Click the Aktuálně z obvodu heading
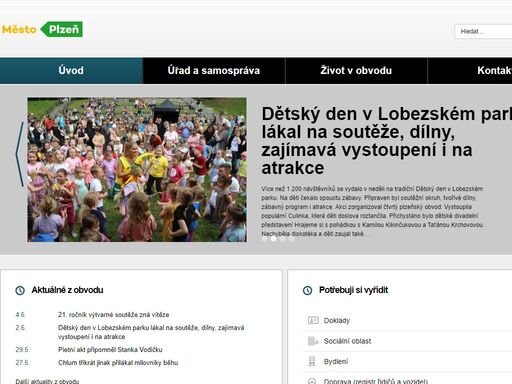Image resolution: width=512 pixels, height=384 pixels. click(67, 290)
